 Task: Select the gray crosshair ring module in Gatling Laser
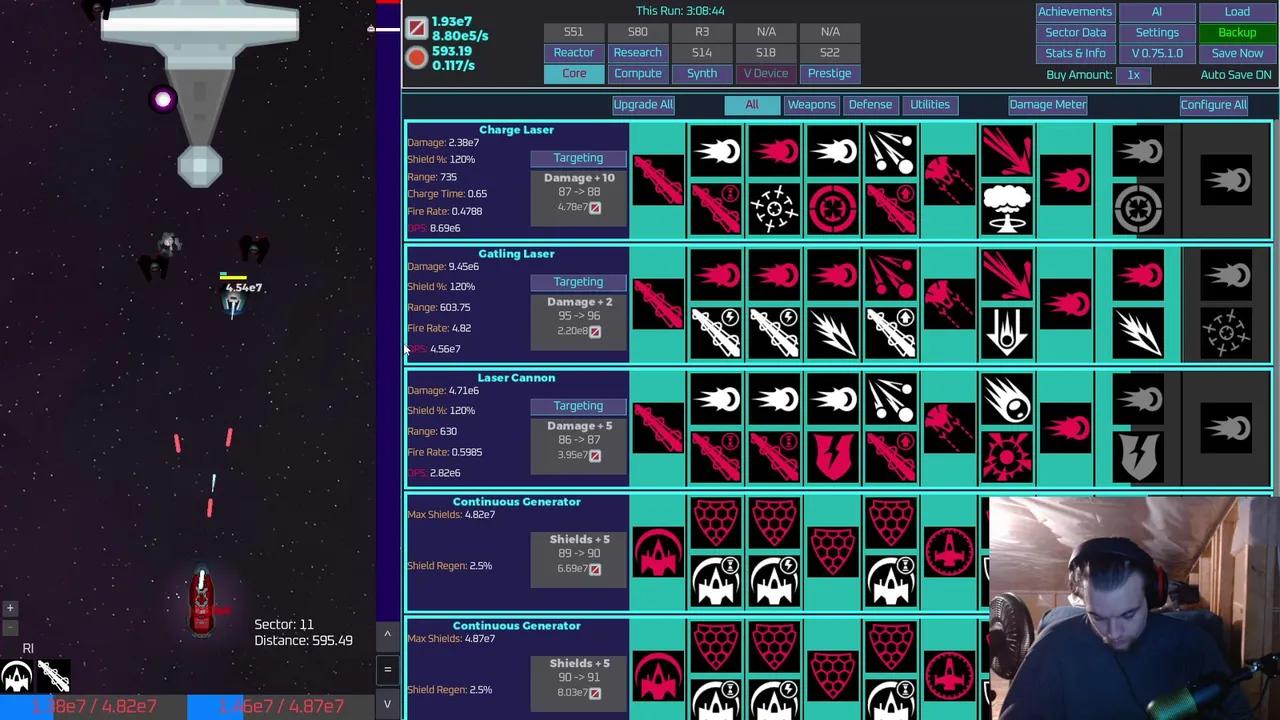click(1226, 333)
